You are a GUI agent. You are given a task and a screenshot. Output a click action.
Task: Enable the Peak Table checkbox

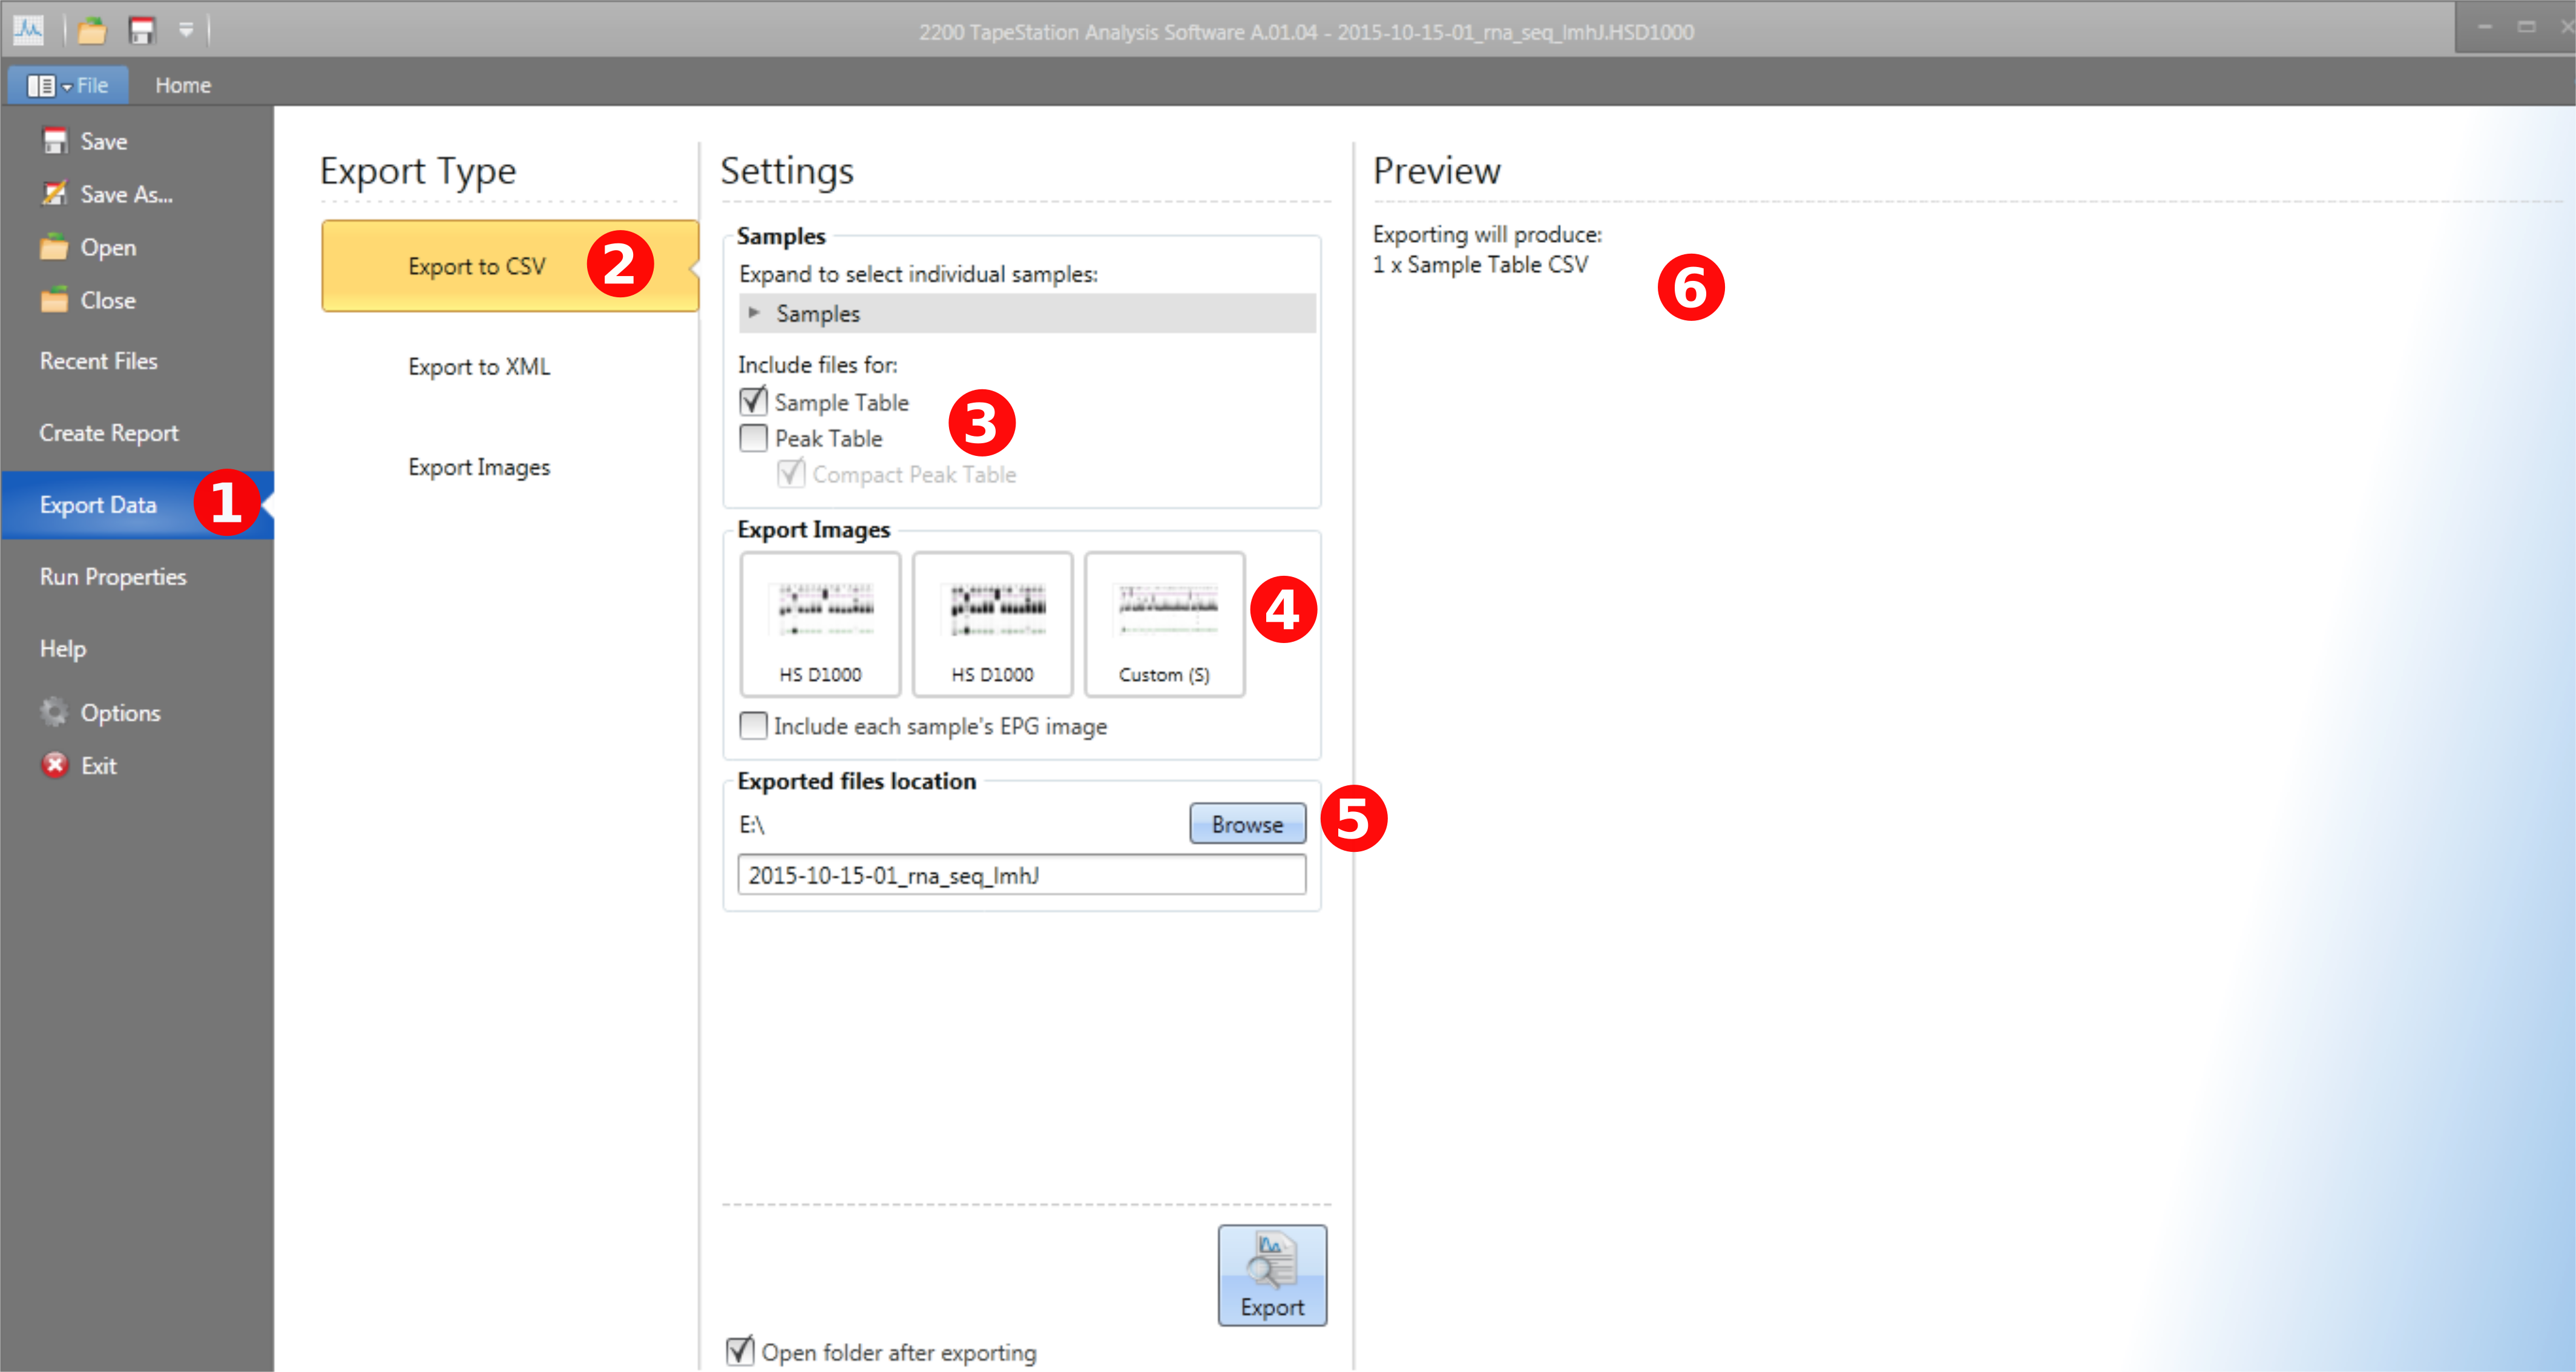point(753,438)
